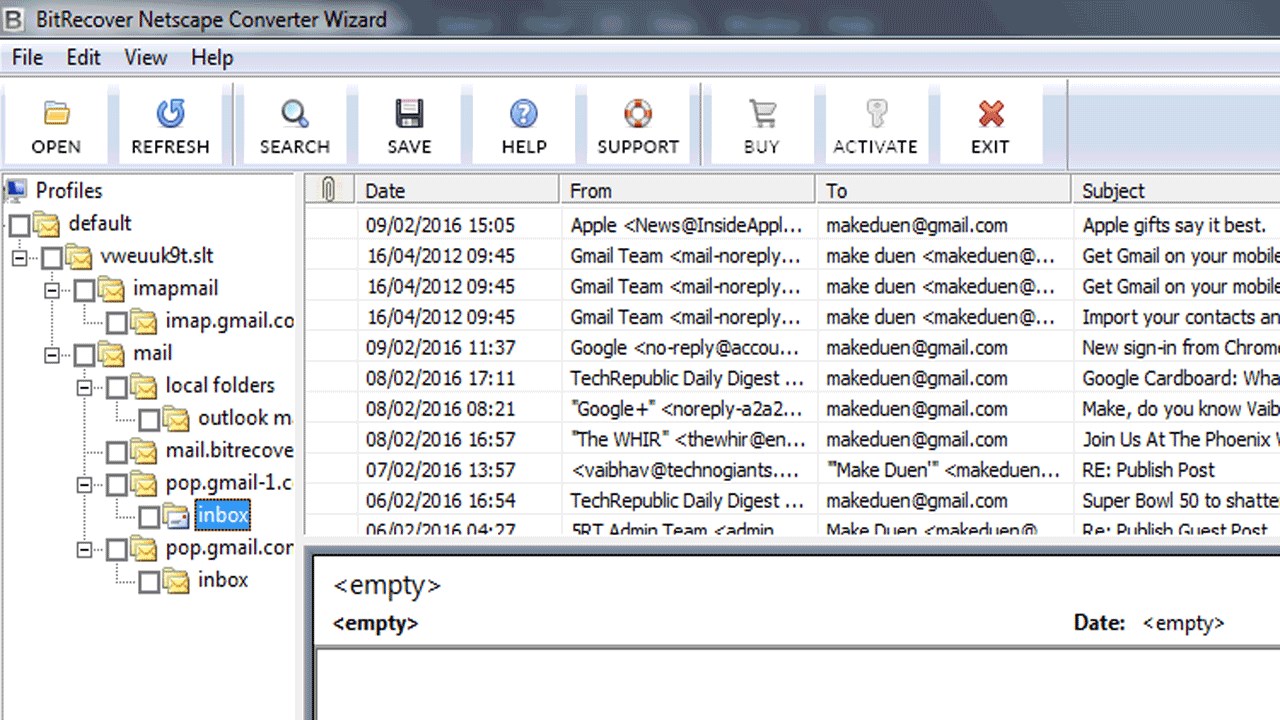Click the Save floppy disk icon

[409, 114]
